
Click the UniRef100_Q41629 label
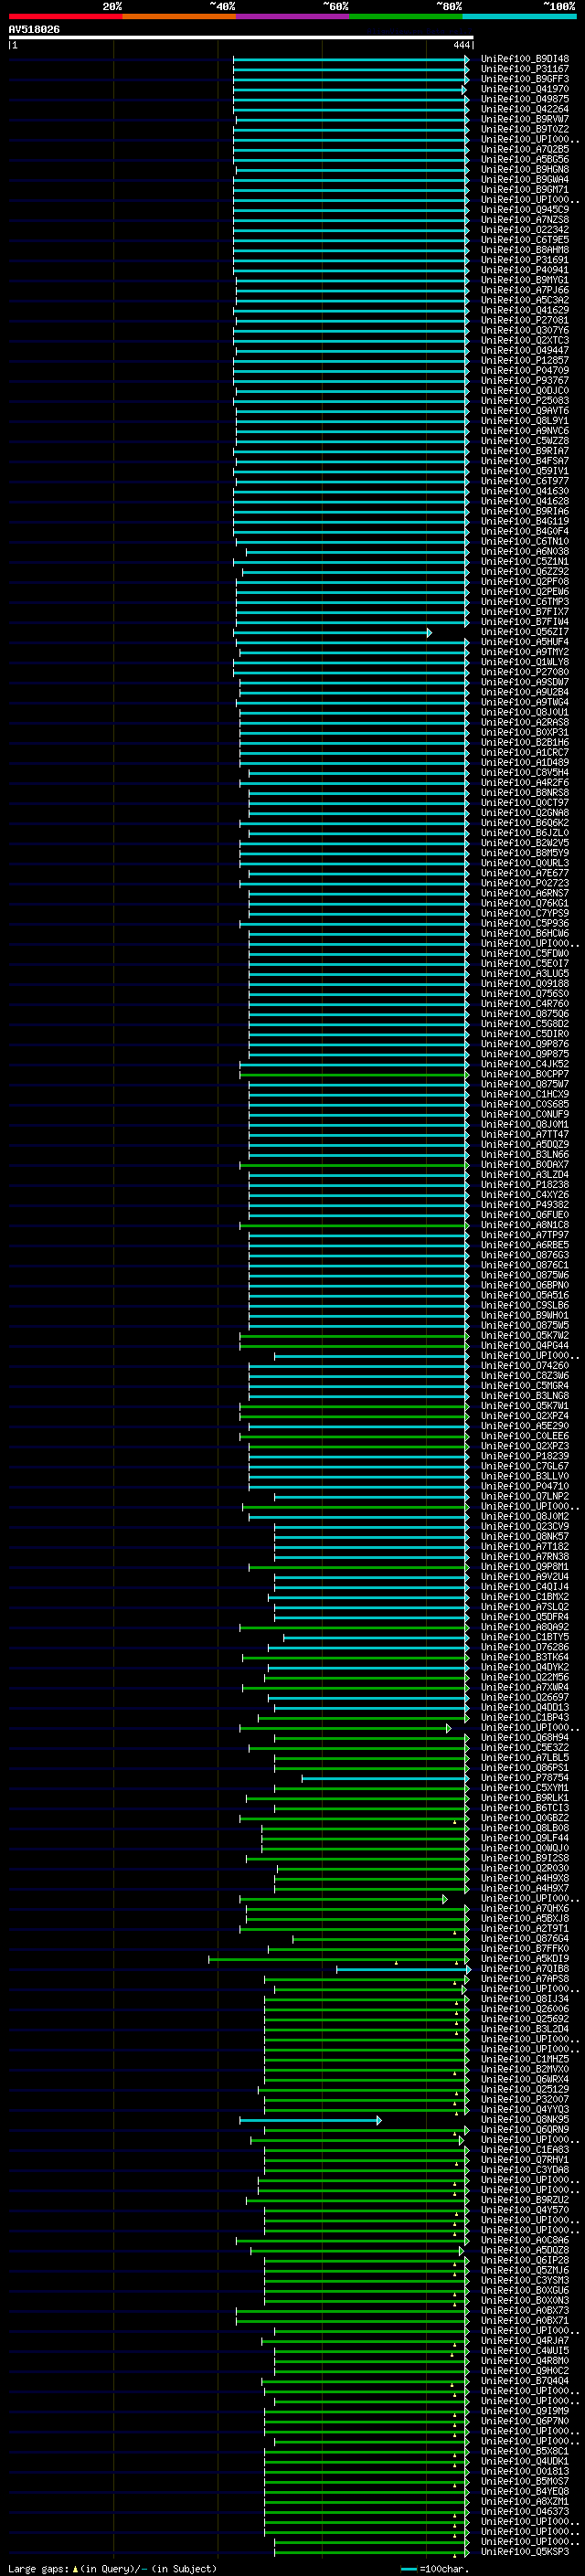[x=525, y=310]
